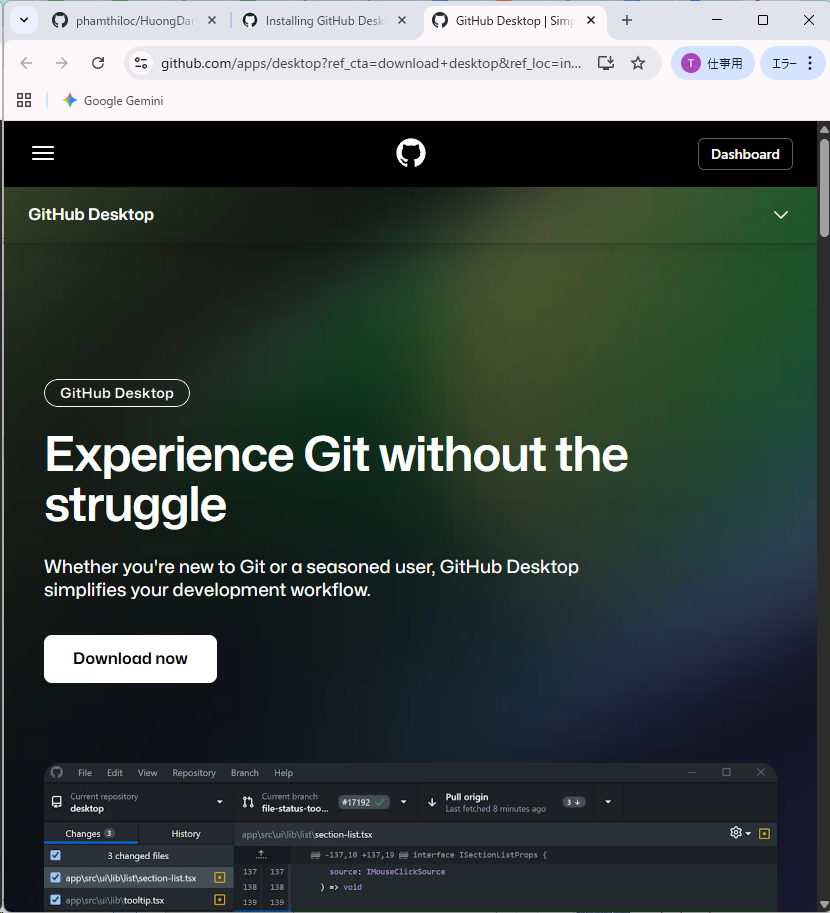
Task: Reload the current page
Action: pos(98,63)
